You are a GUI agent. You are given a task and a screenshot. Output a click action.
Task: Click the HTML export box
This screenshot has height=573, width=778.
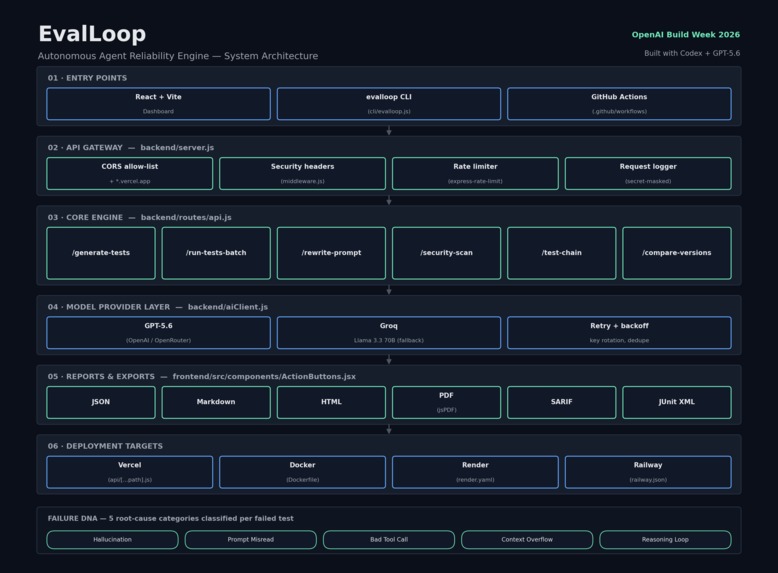(331, 402)
